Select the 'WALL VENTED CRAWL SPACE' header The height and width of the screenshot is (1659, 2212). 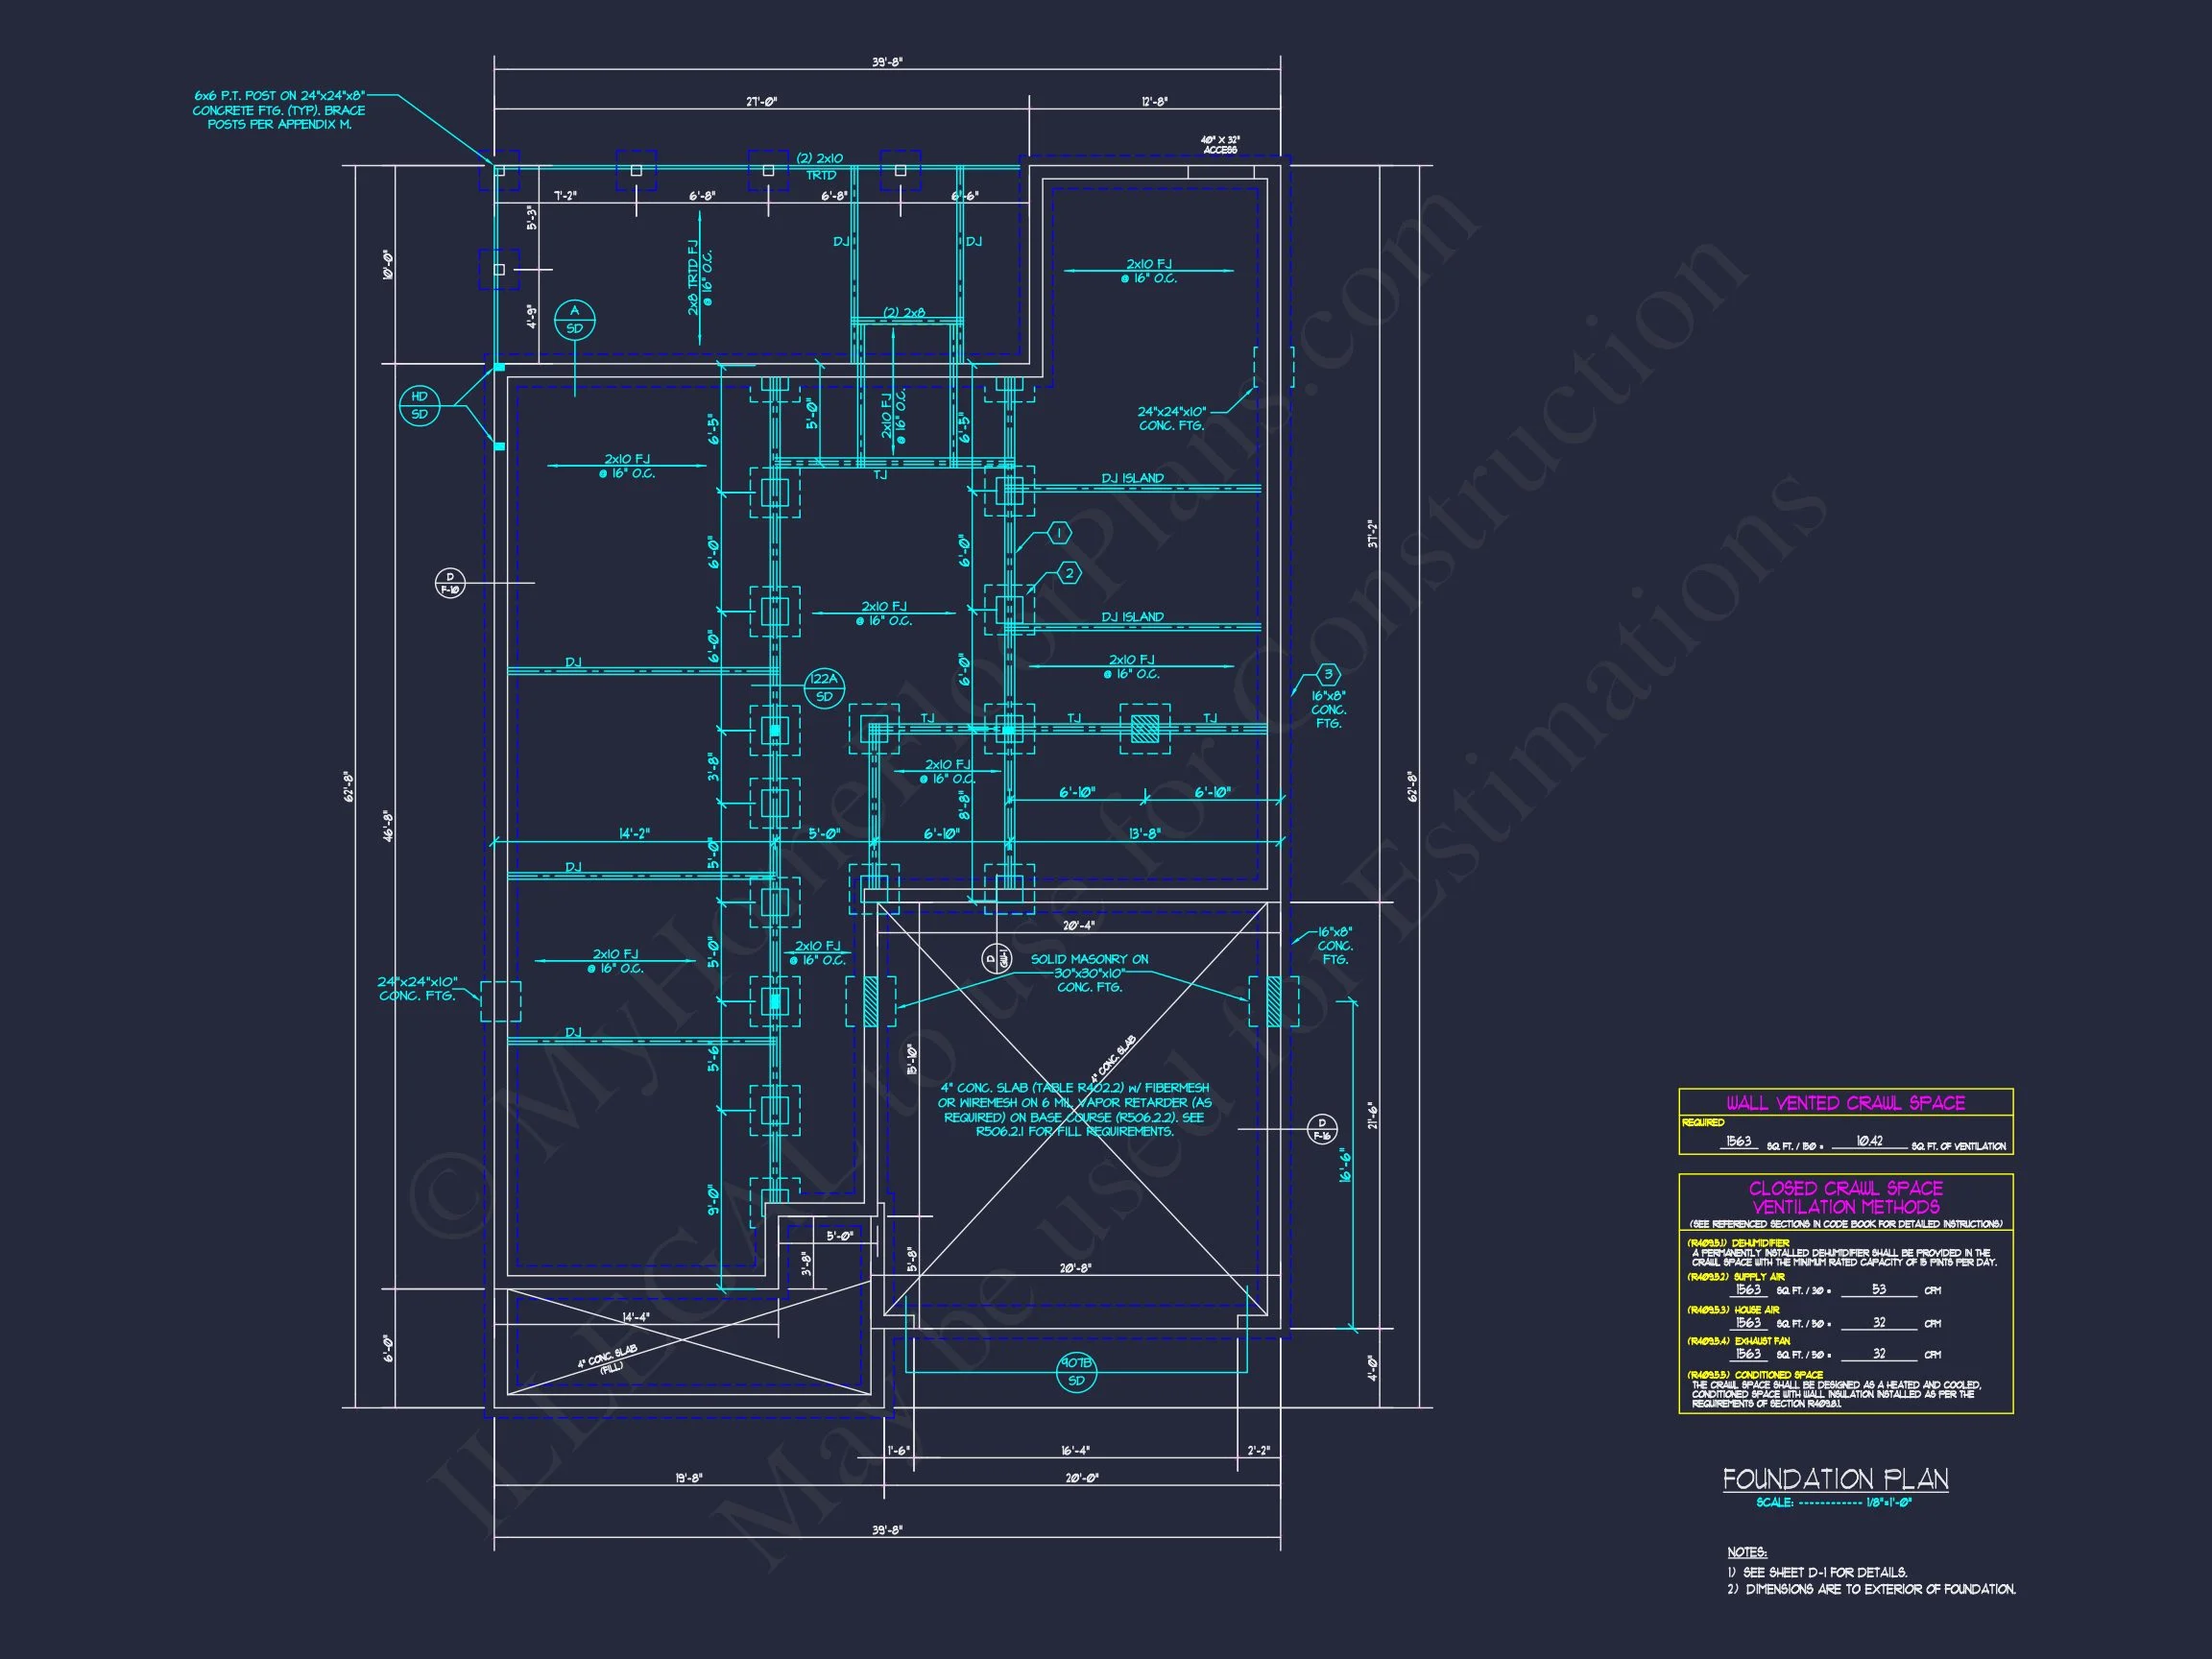[1845, 1102]
